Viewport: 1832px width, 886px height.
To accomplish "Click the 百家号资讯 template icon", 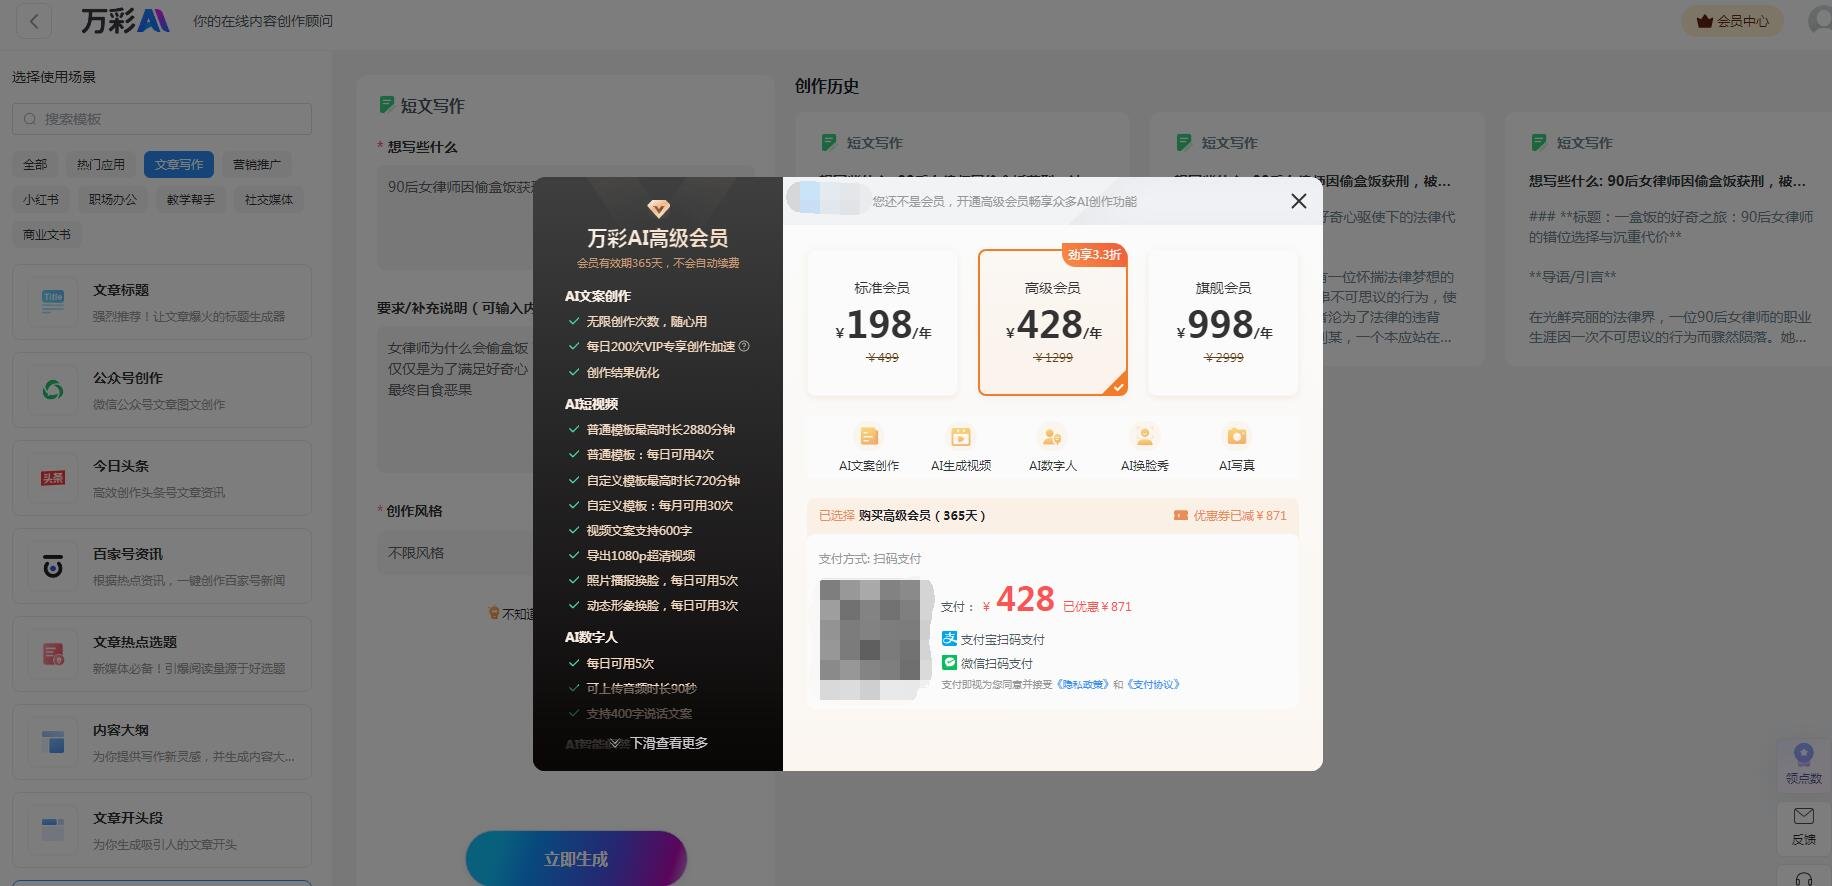I will [53, 566].
